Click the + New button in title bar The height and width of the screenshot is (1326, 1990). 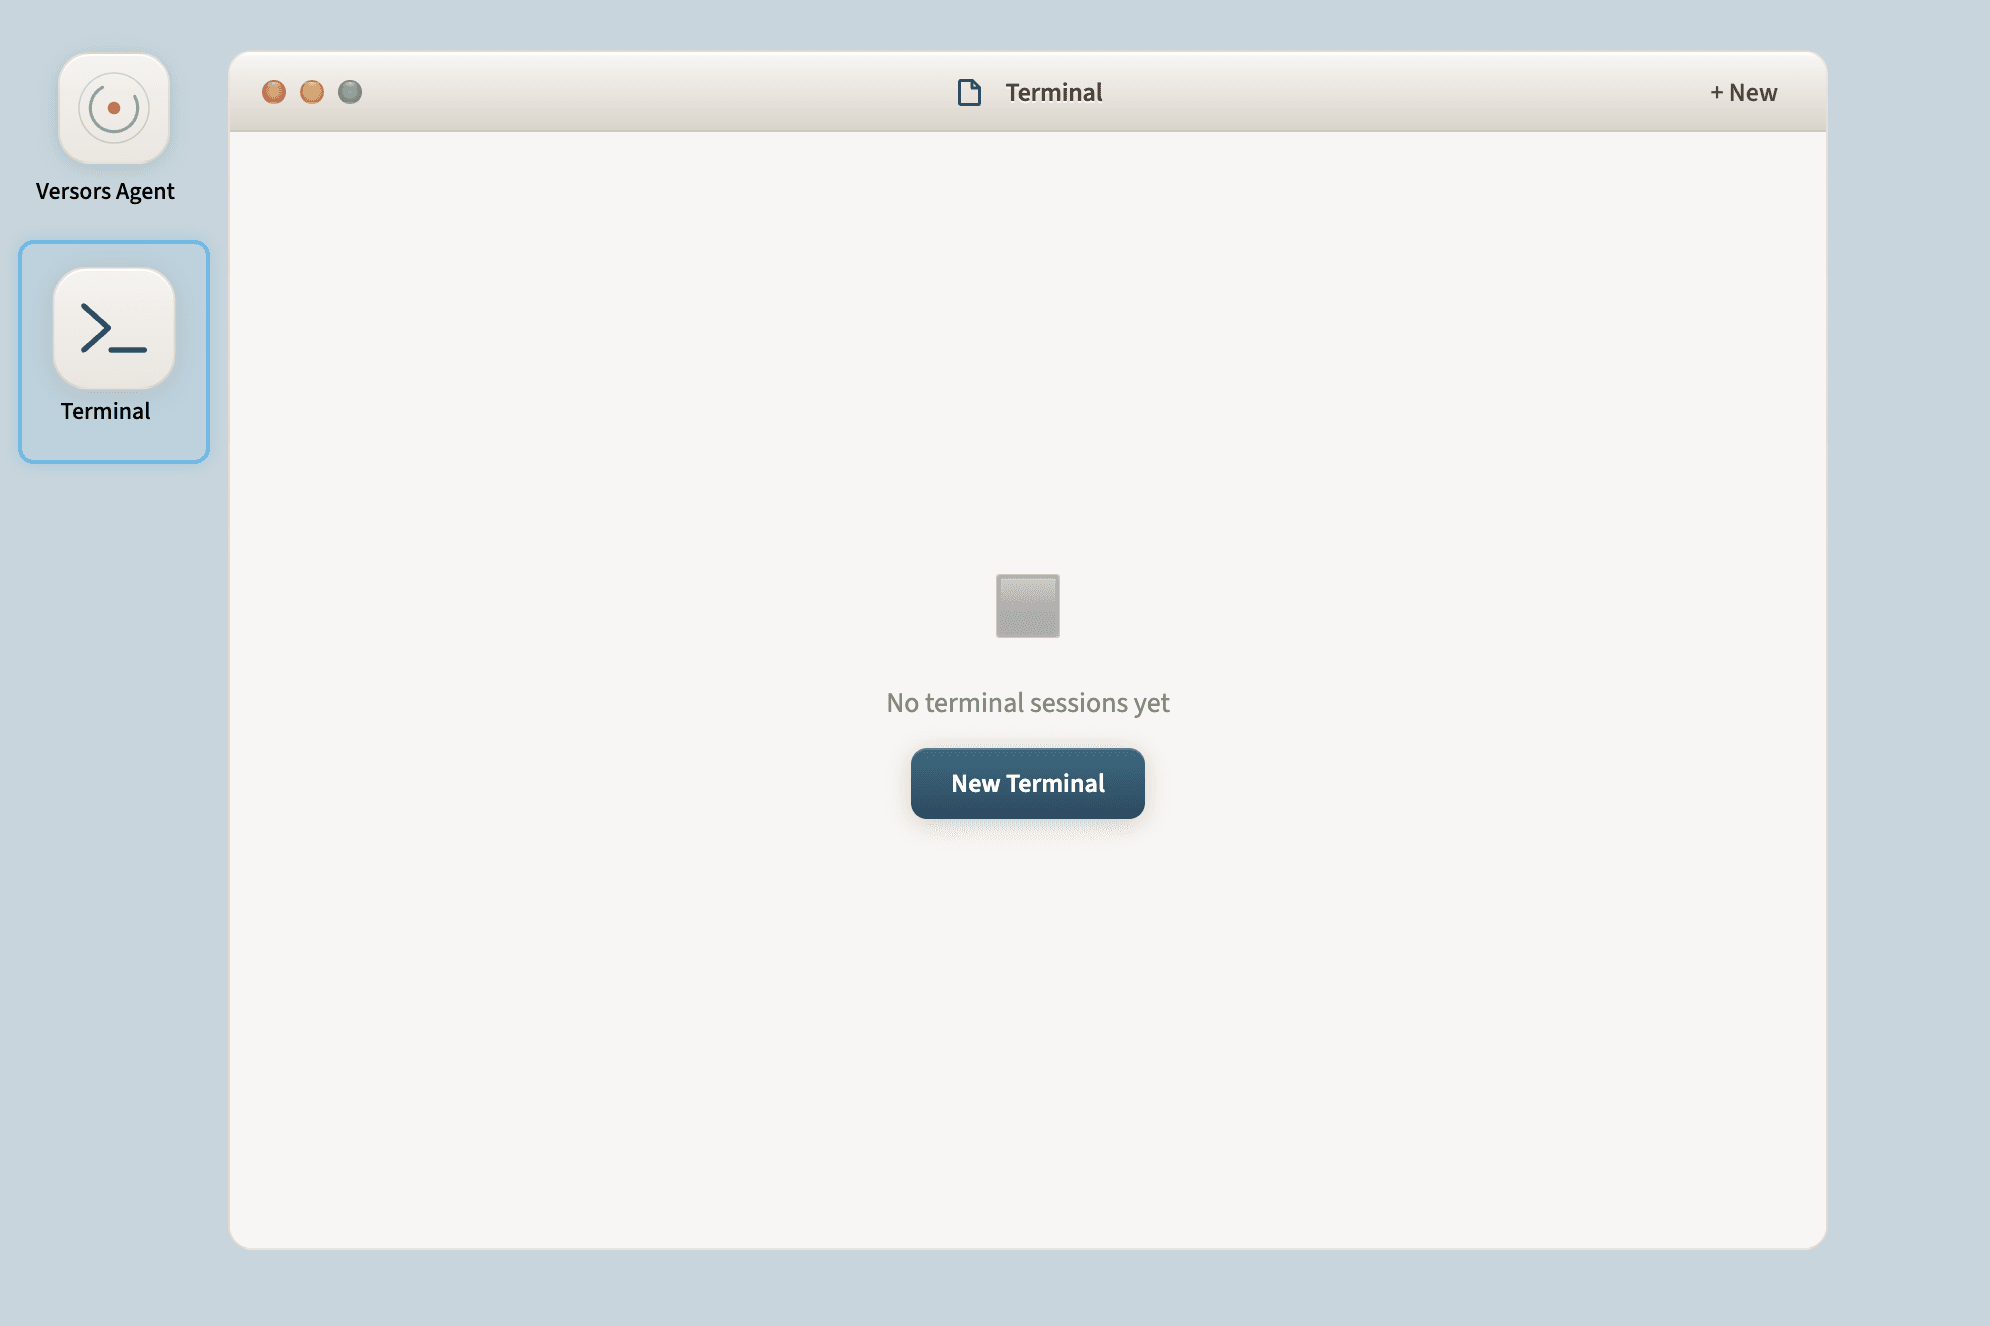pyautogui.click(x=1743, y=92)
